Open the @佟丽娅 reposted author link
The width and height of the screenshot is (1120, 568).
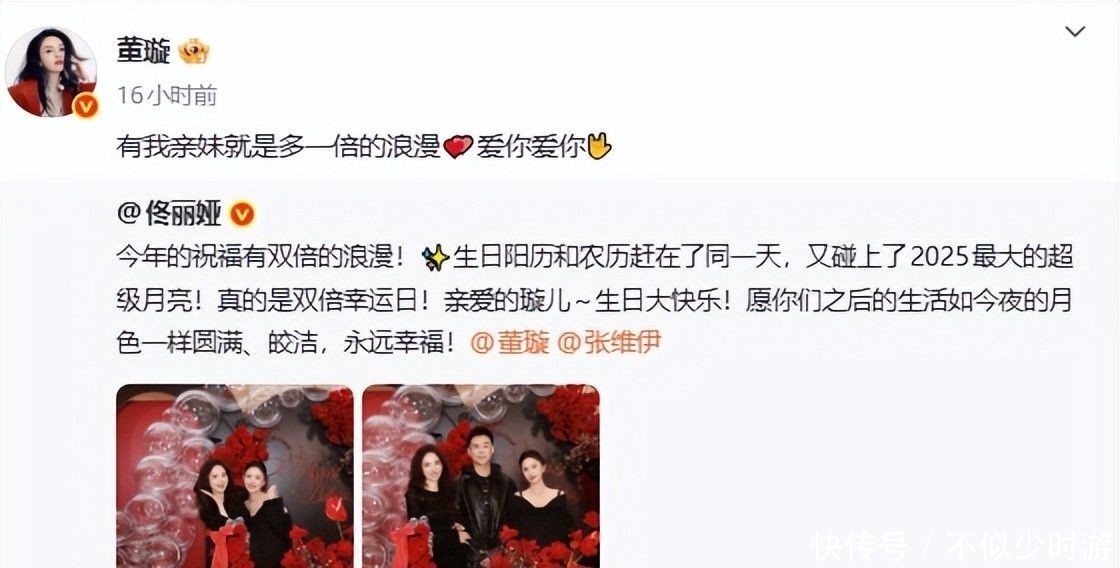point(169,214)
